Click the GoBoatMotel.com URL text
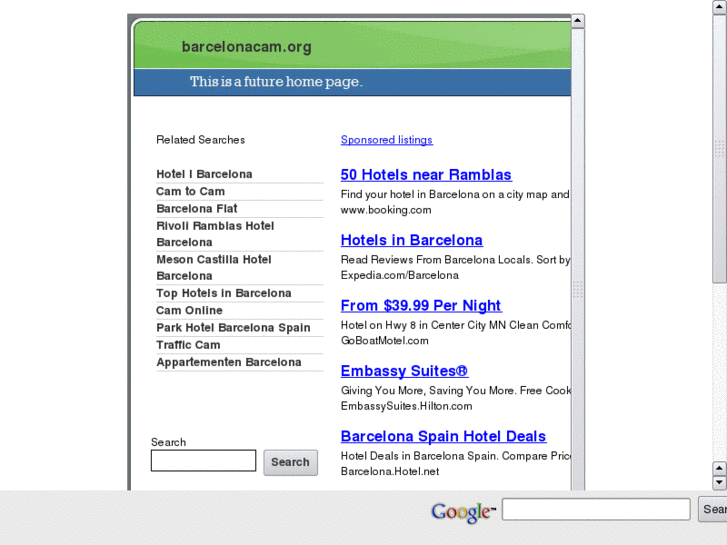This screenshot has width=727, height=545. [384, 340]
